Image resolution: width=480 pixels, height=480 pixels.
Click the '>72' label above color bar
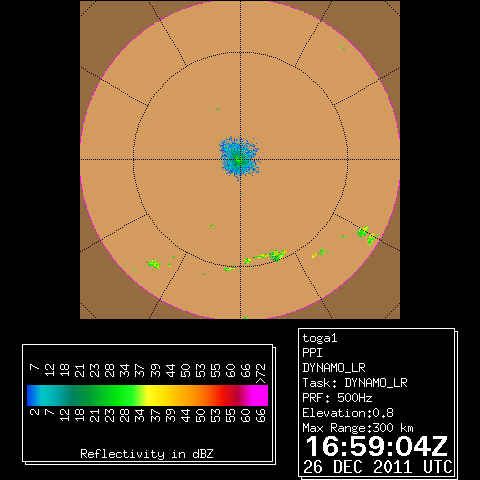coord(261,373)
